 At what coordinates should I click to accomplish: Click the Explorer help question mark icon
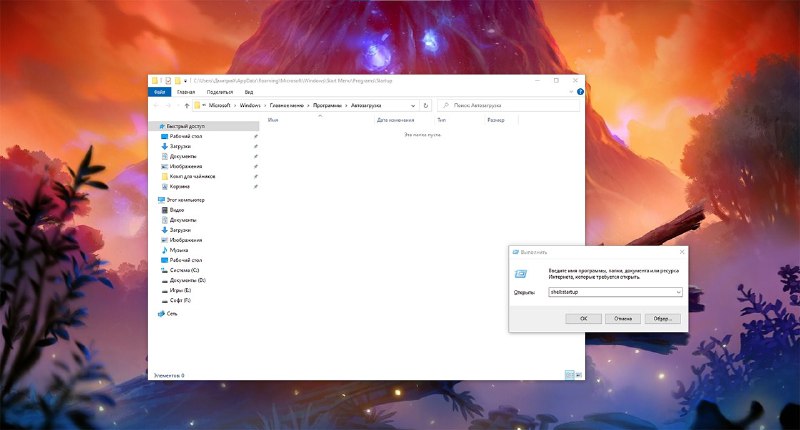(x=580, y=92)
